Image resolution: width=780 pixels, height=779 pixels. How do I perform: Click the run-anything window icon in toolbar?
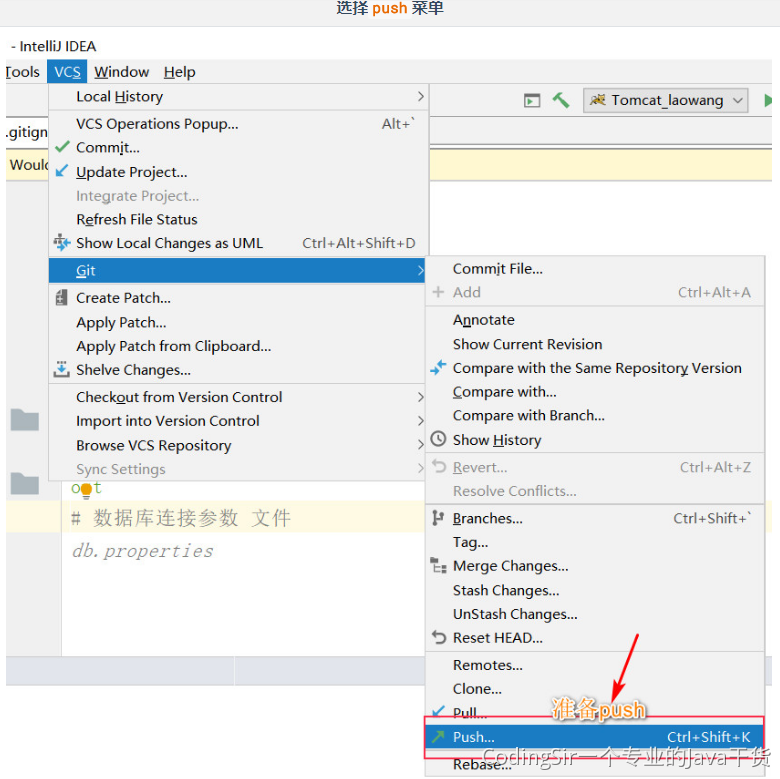click(532, 100)
